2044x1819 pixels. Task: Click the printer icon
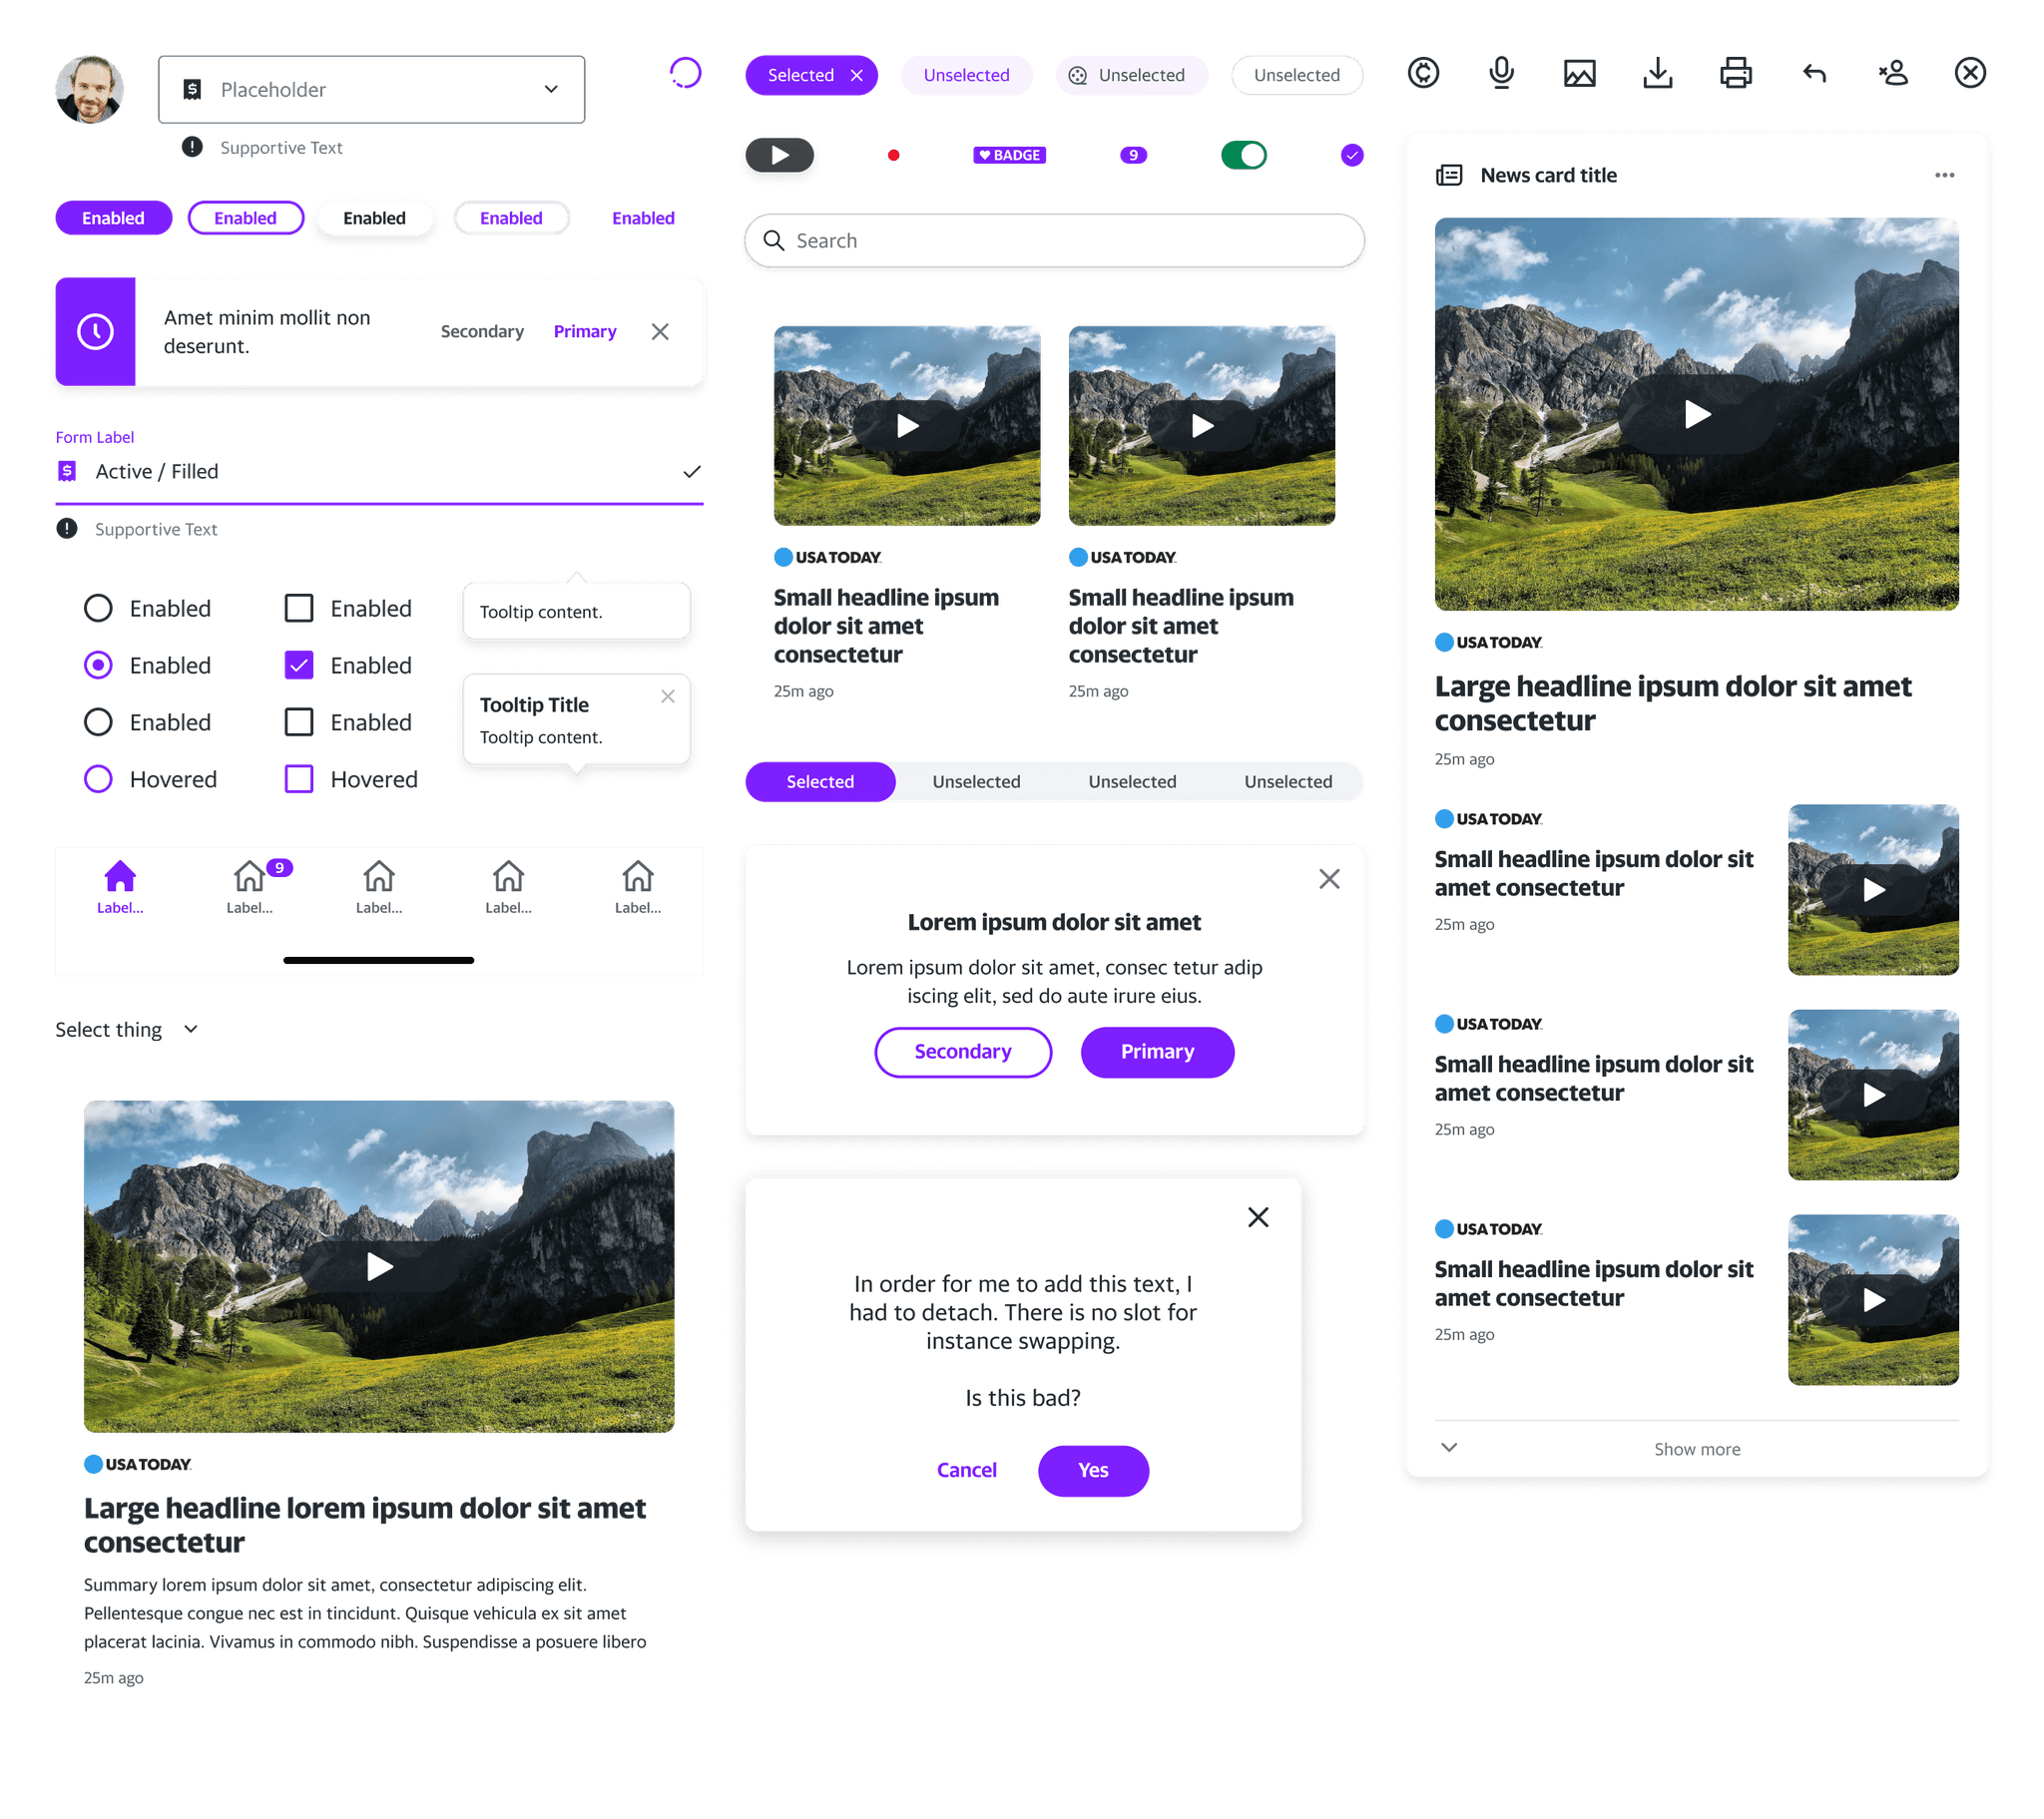coord(1735,73)
